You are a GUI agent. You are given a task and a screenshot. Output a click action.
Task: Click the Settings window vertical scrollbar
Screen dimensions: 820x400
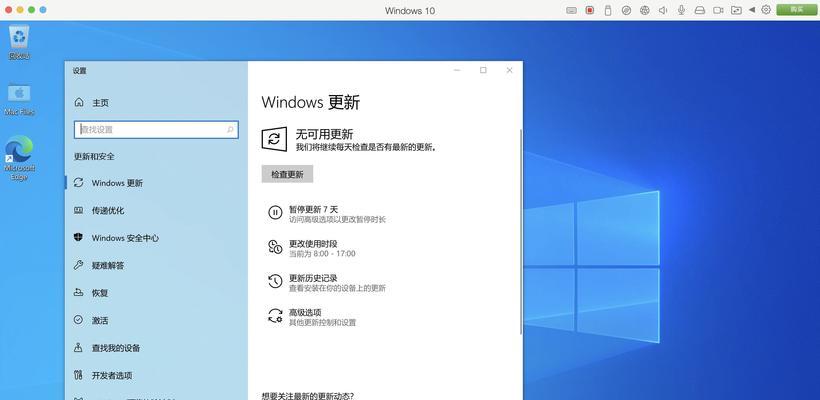point(520,232)
